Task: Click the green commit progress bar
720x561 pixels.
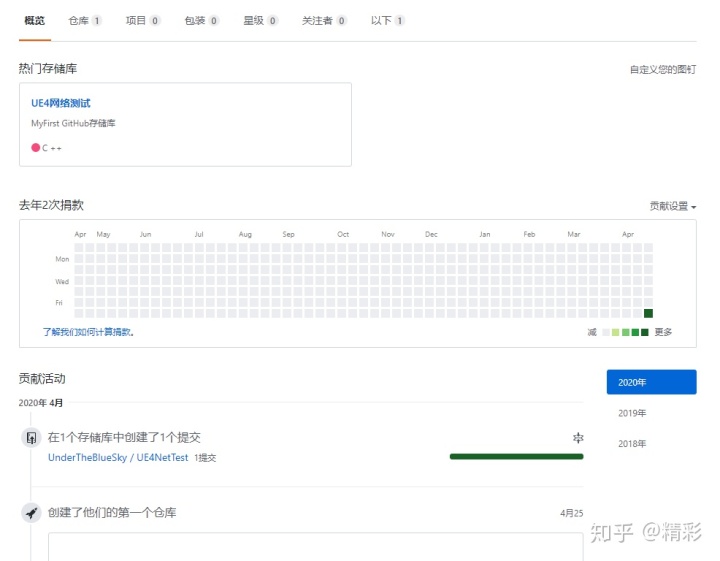Action: tap(517, 456)
